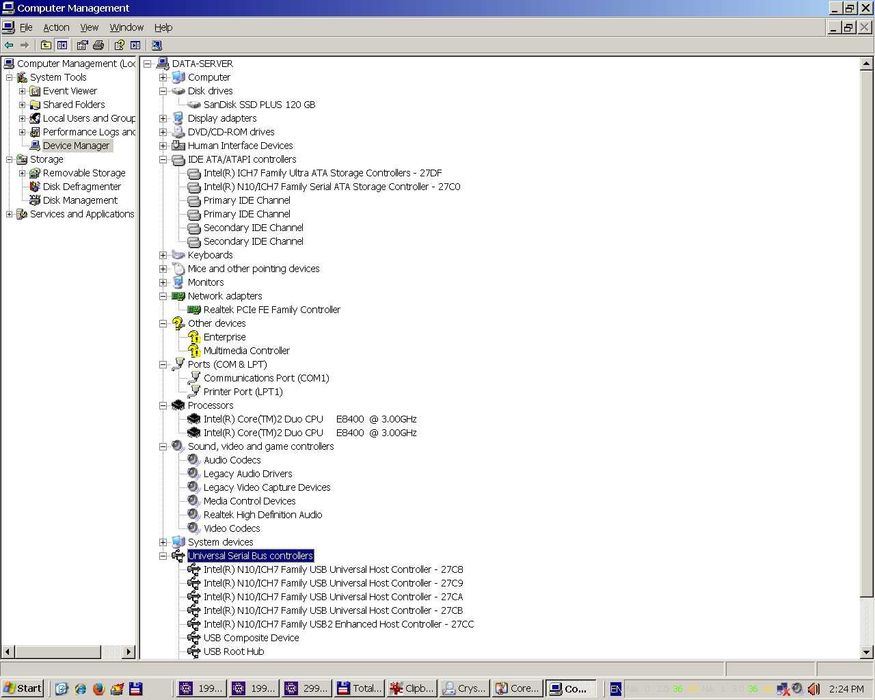Toggle the Show/Hide Console Tree icon
This screenshot has width=875, height=700.
(62, 45)
